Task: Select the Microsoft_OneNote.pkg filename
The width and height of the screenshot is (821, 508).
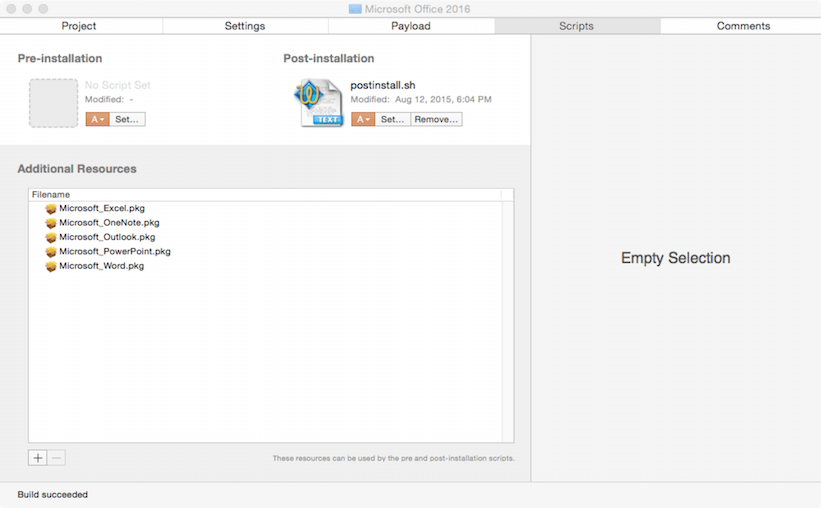Action: 109,223
